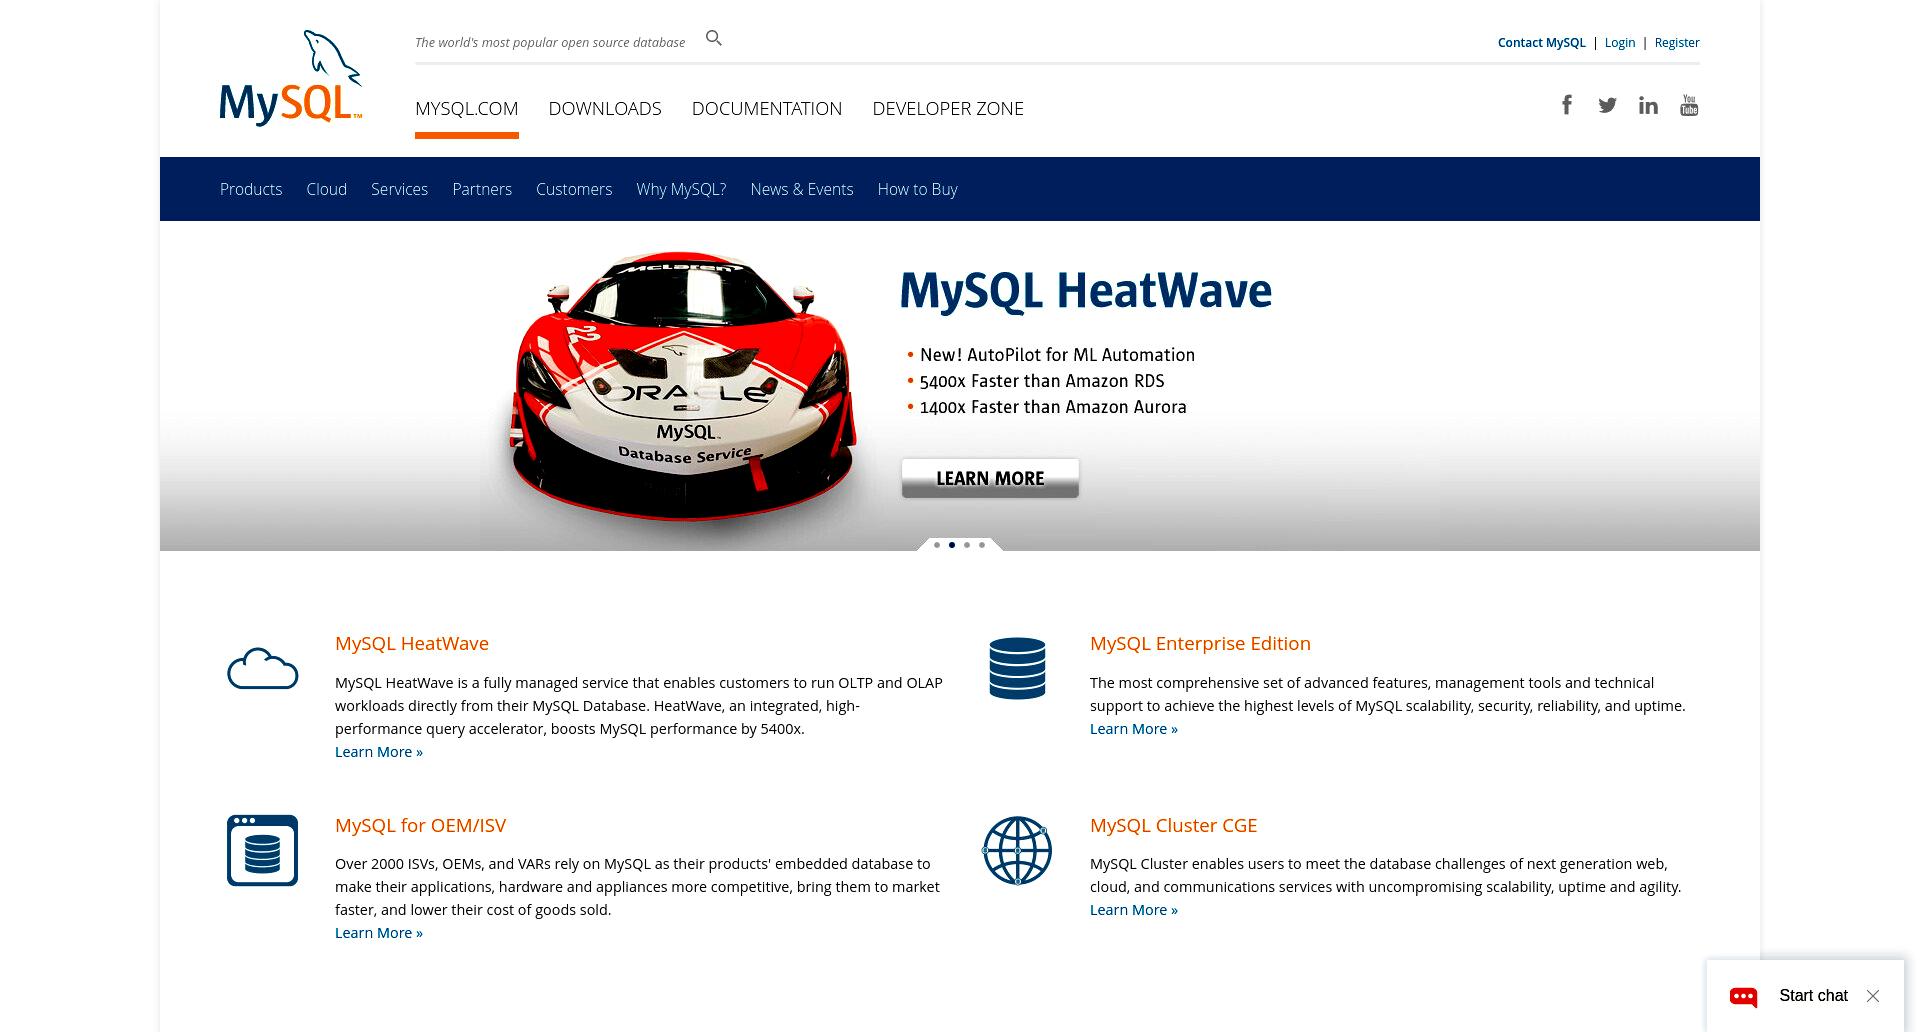Screen dimensions: 1920x1032
Task: Open the Customers menu
Action: (x=574, y=189)
